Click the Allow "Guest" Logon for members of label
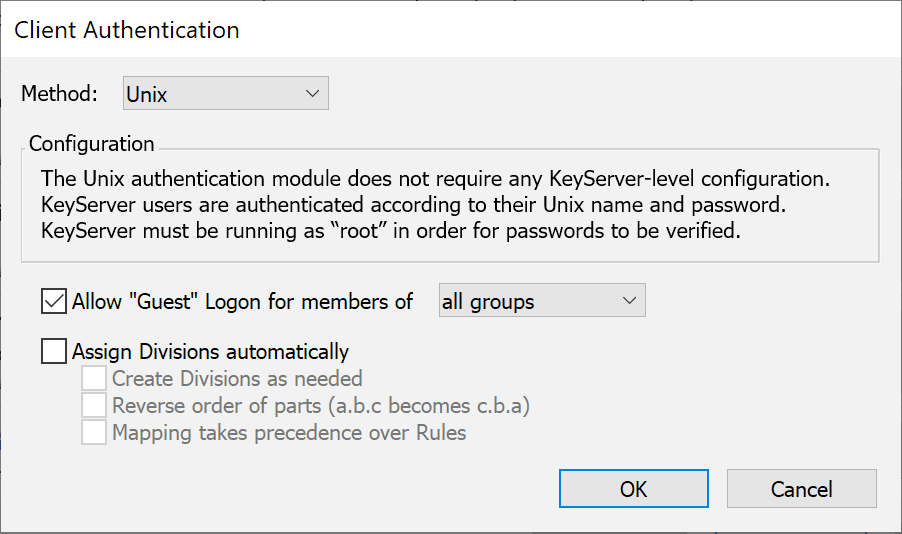 [x=243, y=301]
